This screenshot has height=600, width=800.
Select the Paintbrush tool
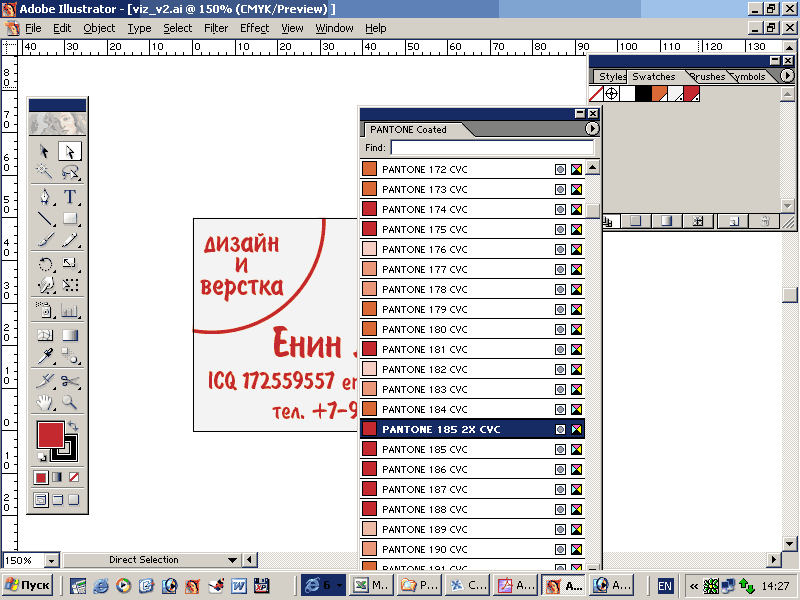click(x=44, y=239)
